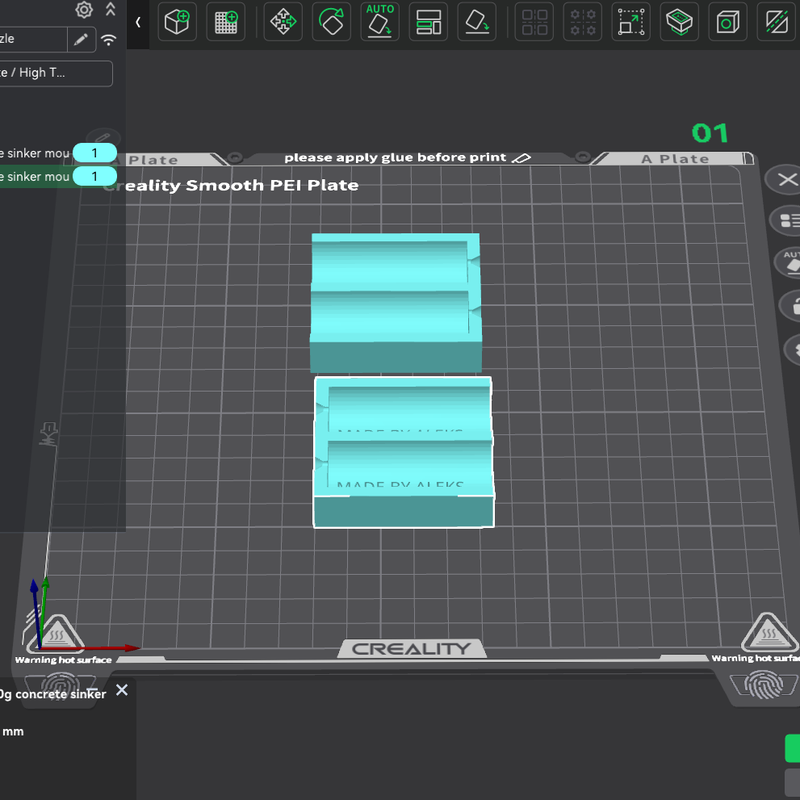Close the concrete sinker info panel
The image size is (800, 800).
tap(121, 690)
